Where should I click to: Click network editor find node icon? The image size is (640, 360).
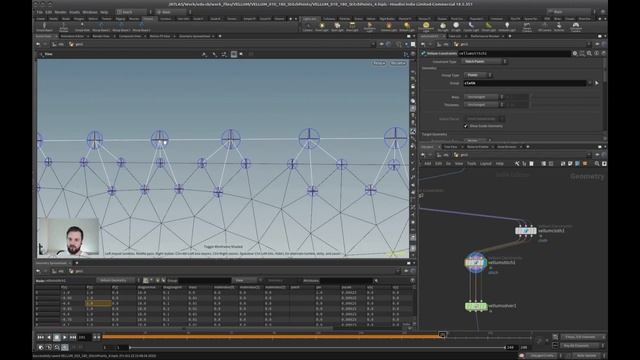point(597,164)
